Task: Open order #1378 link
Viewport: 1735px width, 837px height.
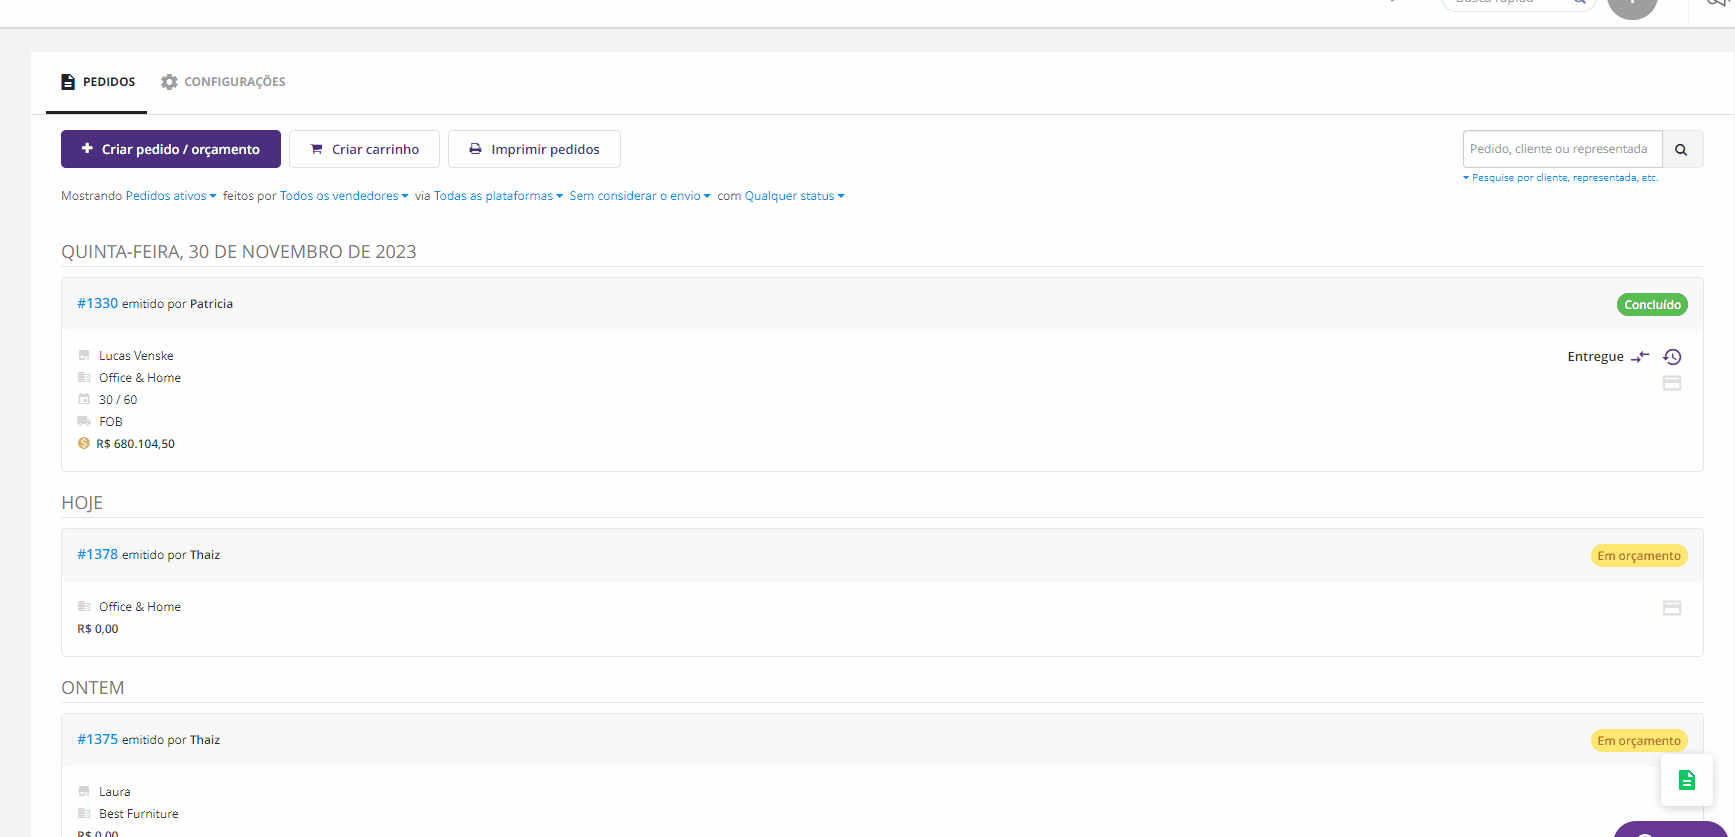Action: (x=98, y=554)
